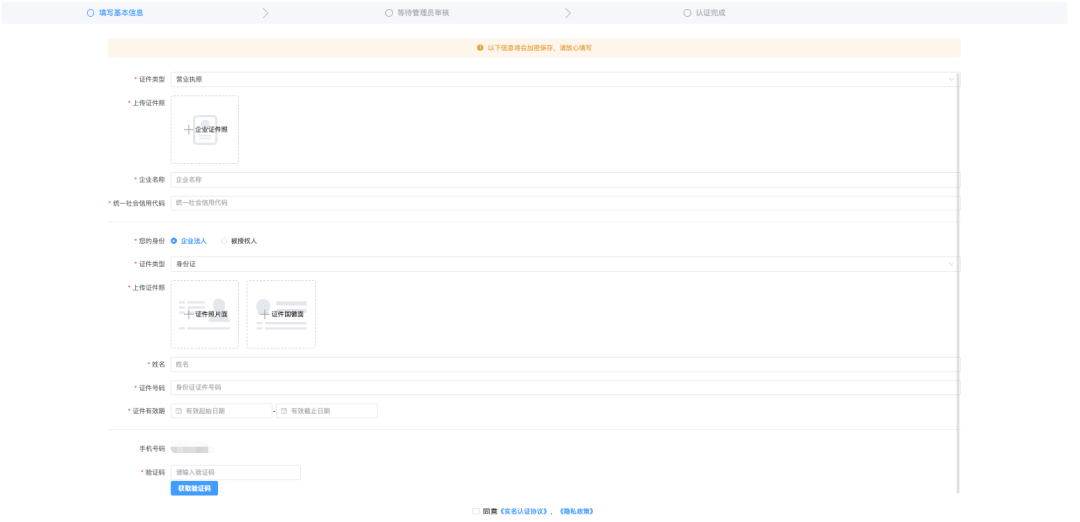
Task: Click the 企业名称 input field
Action: (x=565, y=180)
